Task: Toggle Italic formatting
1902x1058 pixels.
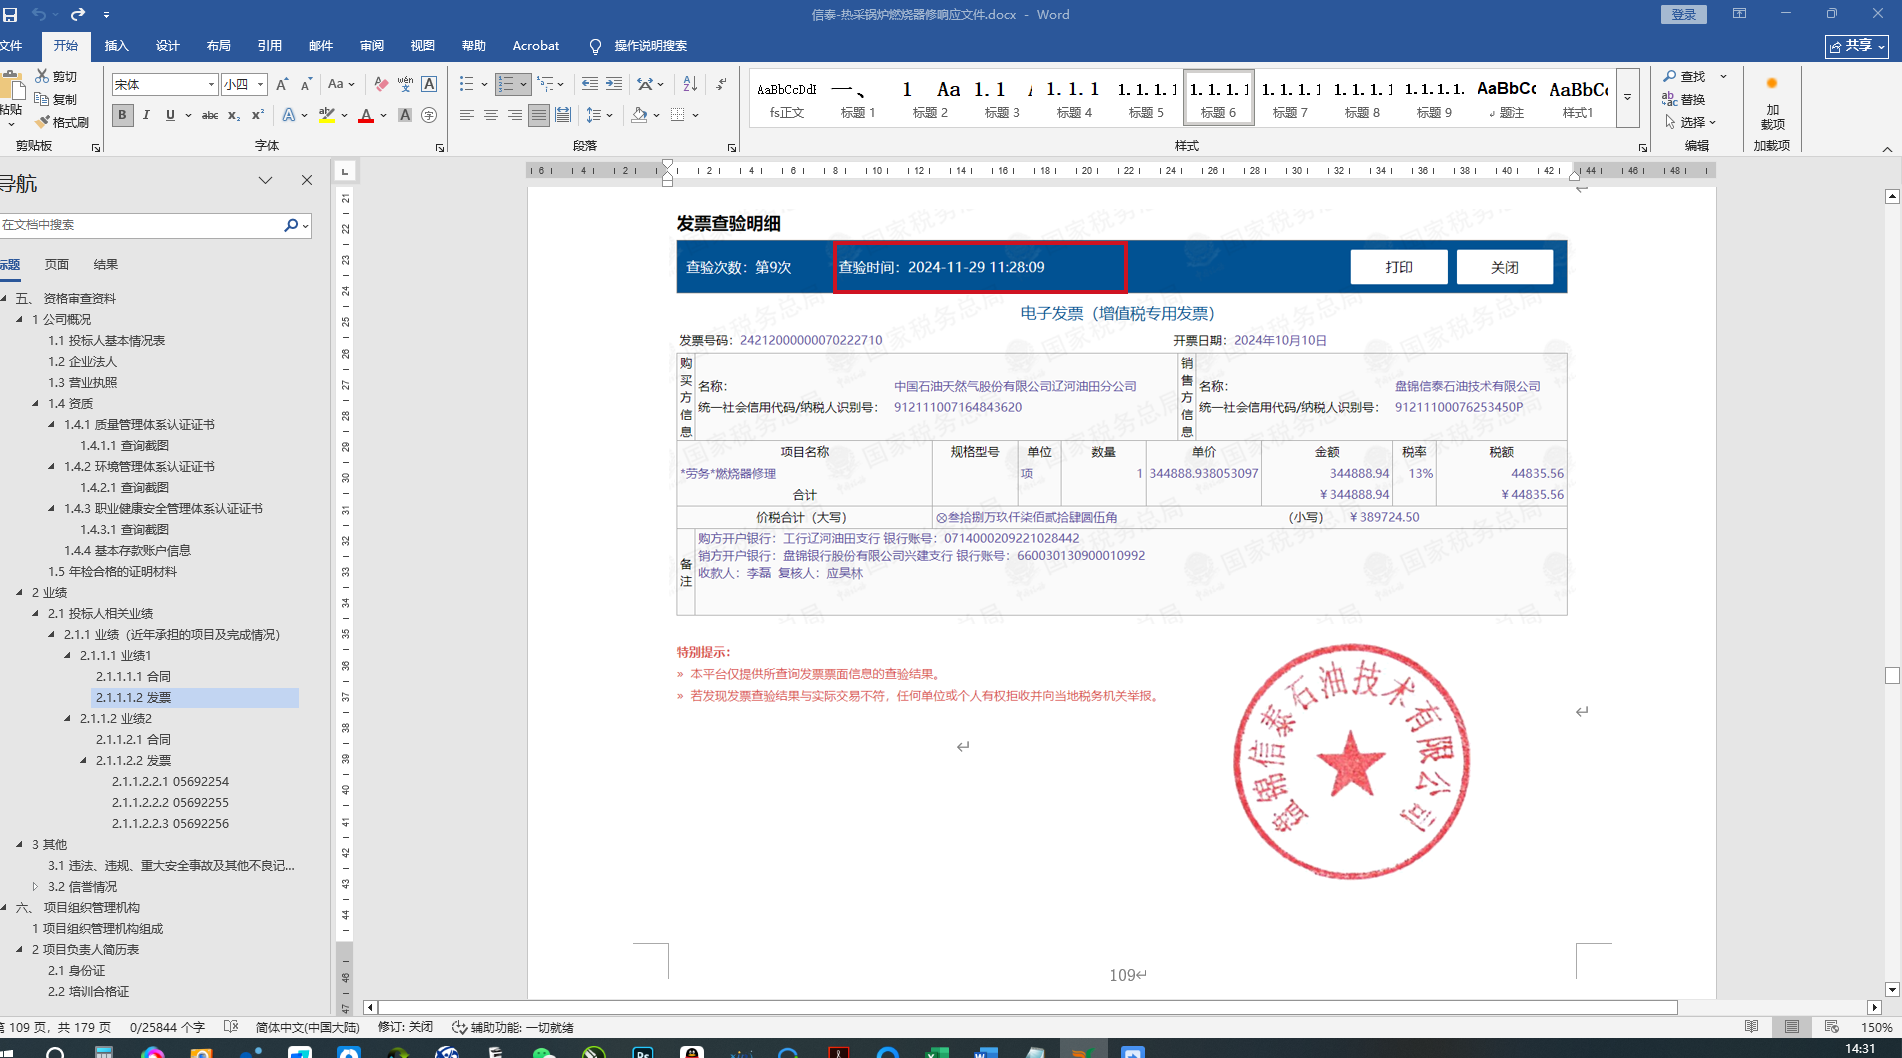Action: [x=146, y=115]
